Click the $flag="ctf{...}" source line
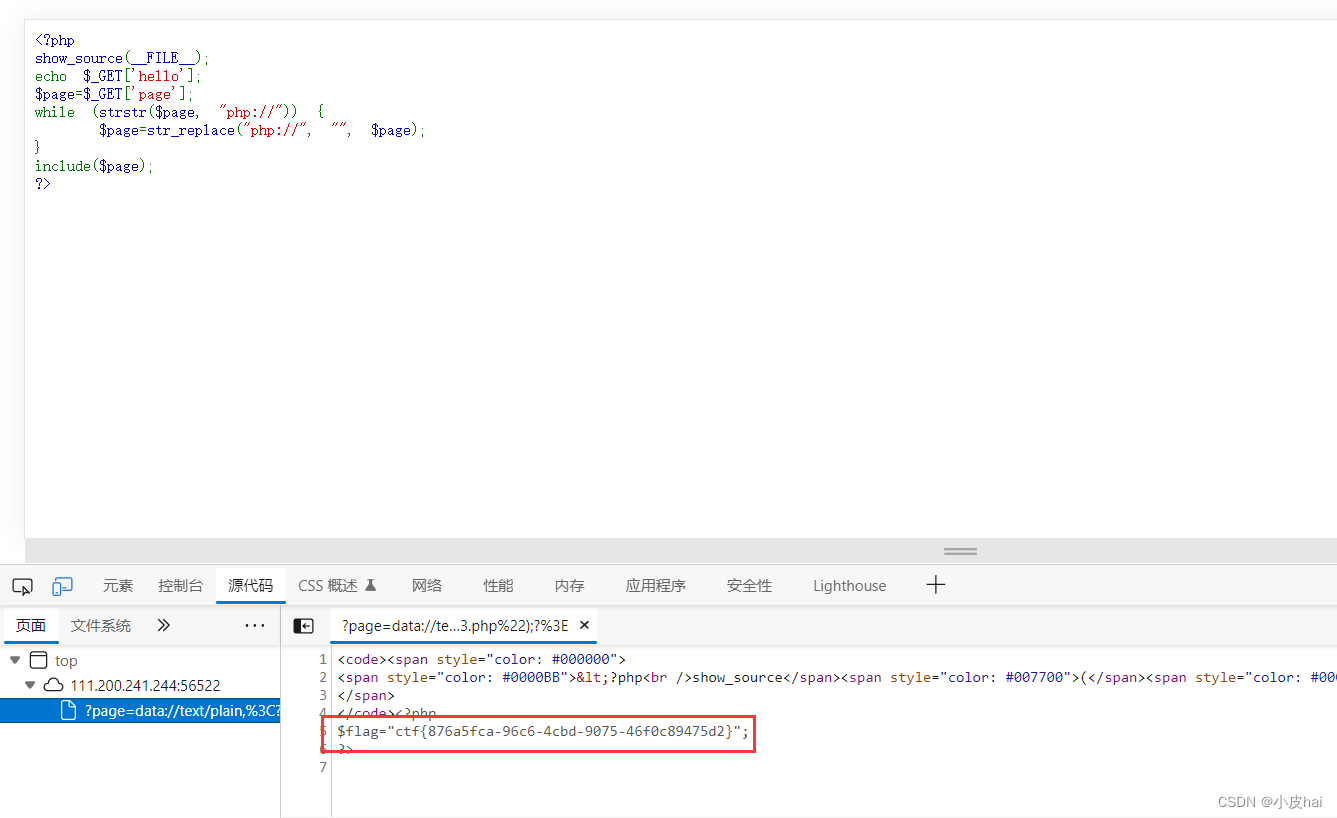Screen dimensions: 1337x818 coord(543,731)
